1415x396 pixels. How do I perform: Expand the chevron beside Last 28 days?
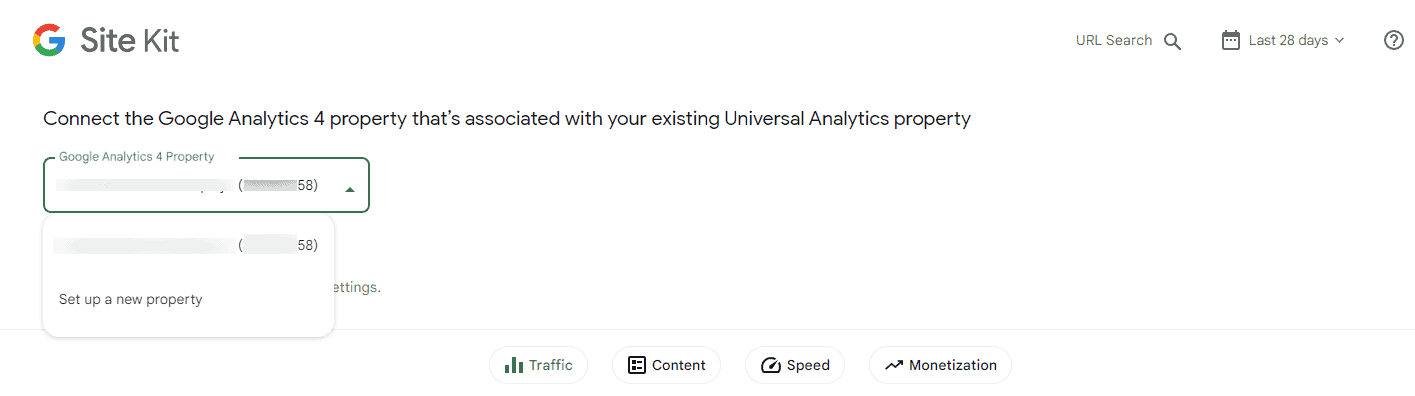click(x=1340, y=41)
